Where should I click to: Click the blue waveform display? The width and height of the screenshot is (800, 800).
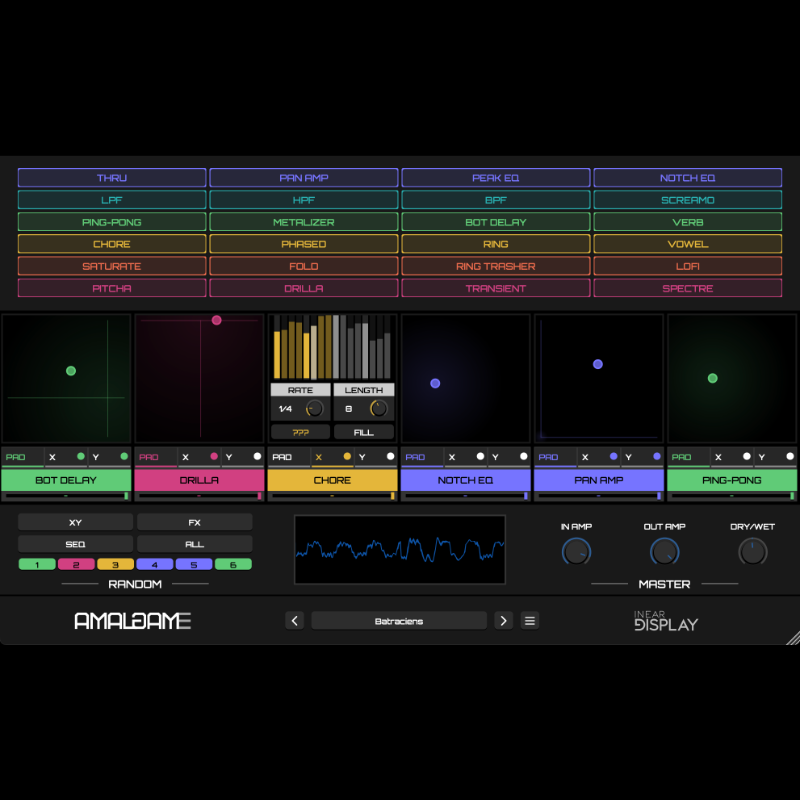click(x=400, y=549)
